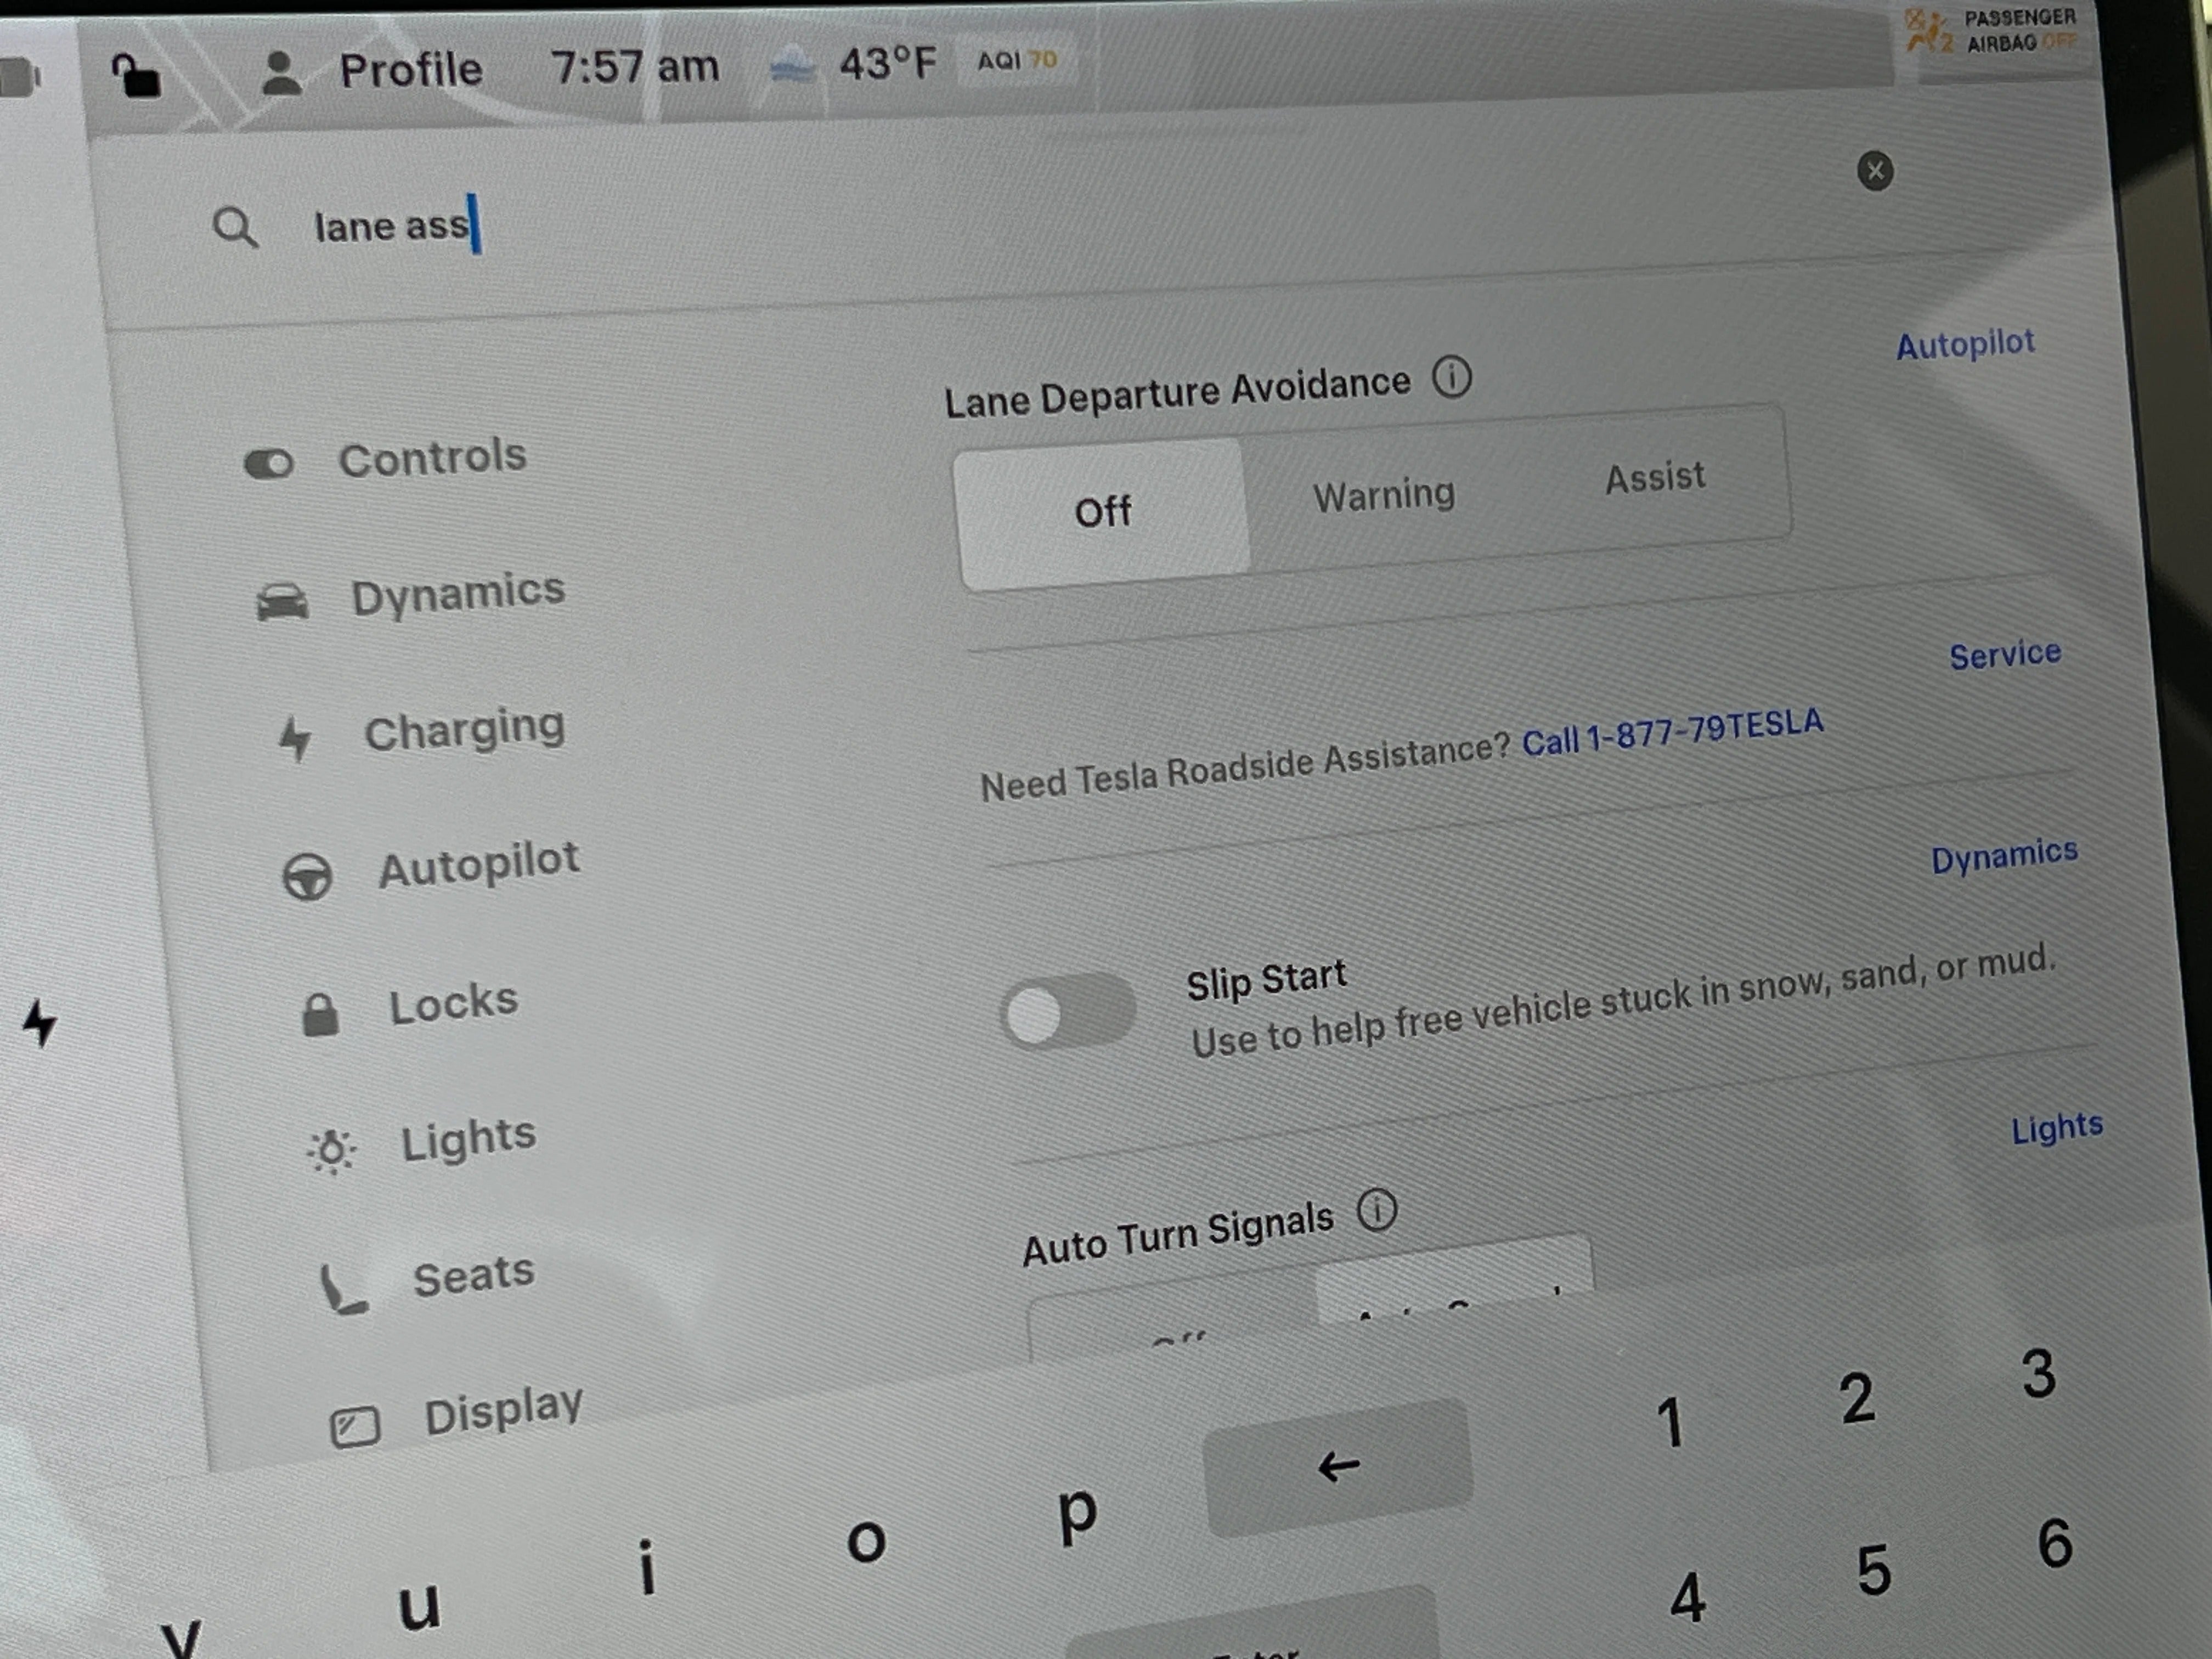Open Autopilot menu via steering wheel icon
The image size is (2212, 1659).
[x=307, y=877]
